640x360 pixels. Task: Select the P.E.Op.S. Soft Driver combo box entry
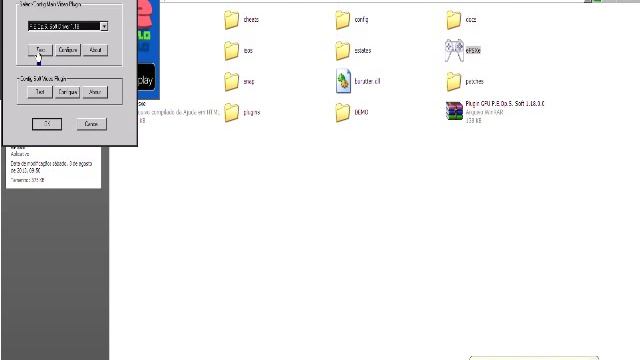tap(64, 26)
